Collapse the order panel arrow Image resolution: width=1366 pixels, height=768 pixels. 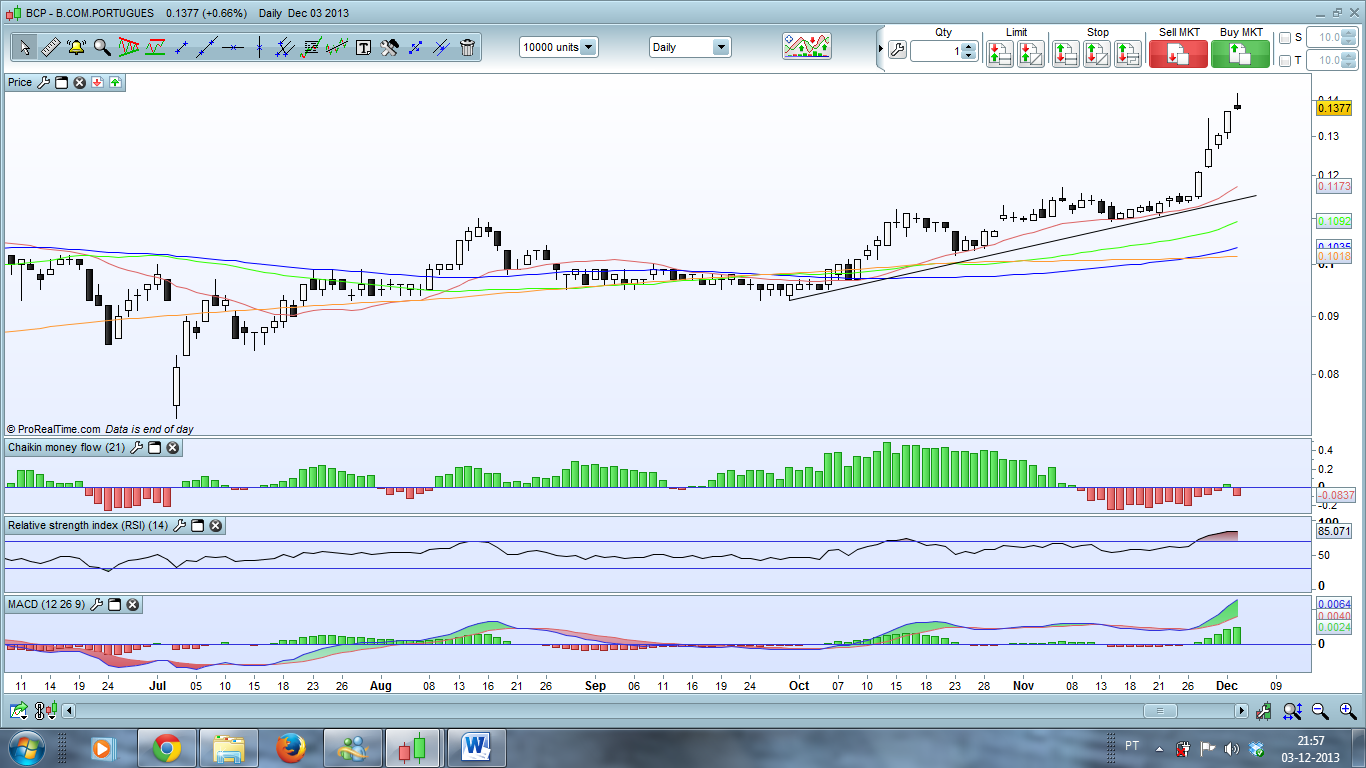pyautogui.click(x=880, y=49)
